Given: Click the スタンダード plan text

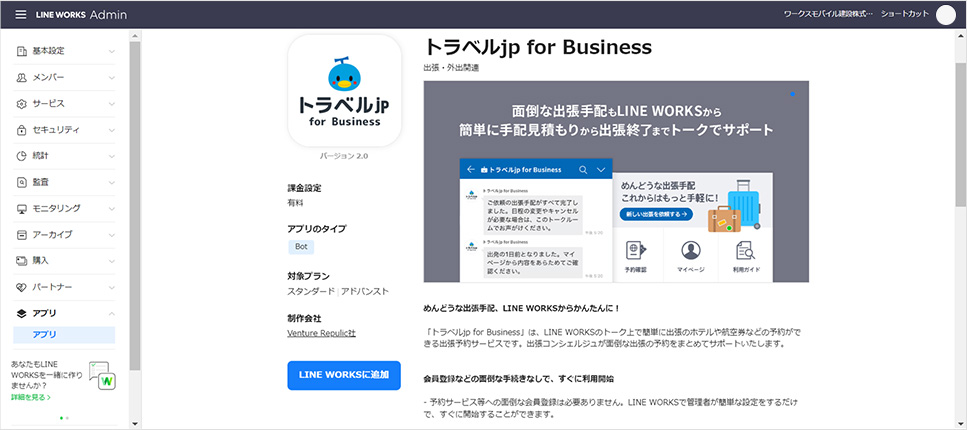Looking at the screenshot, I should pyautogui.click(x=311, y=291).
